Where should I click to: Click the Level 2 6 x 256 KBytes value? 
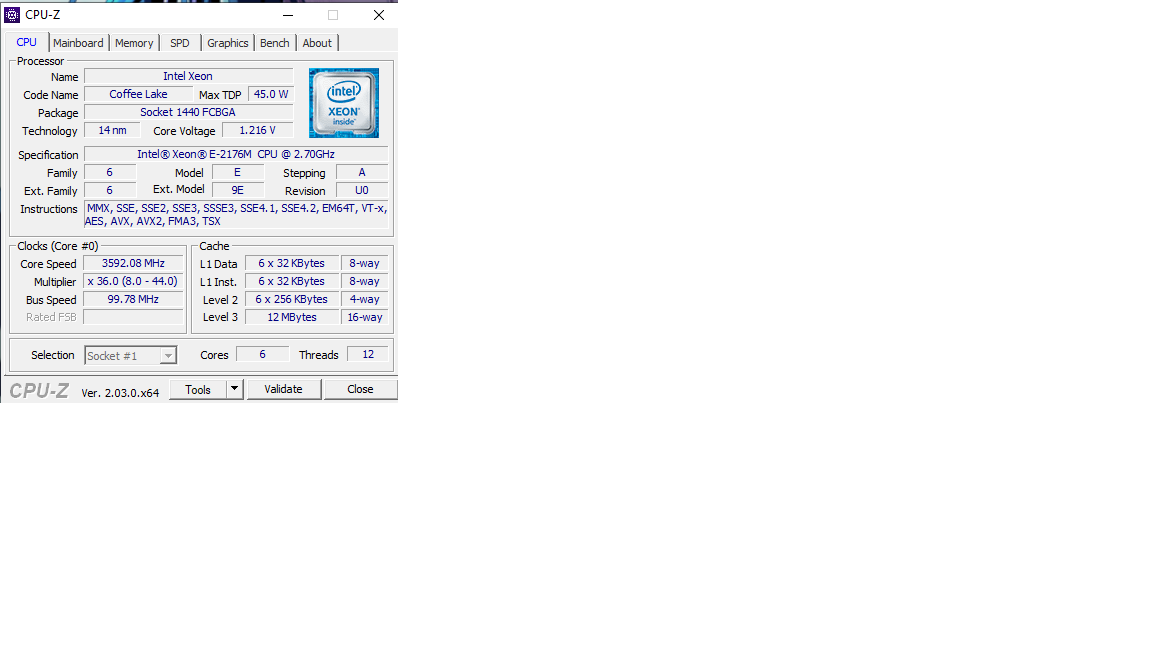[292, 299]
